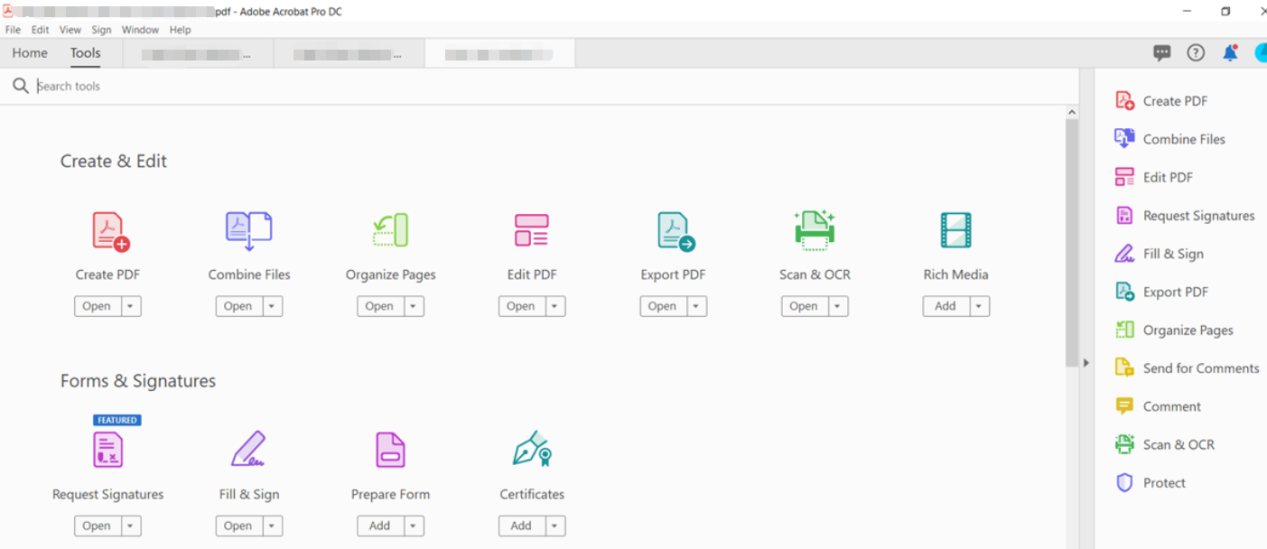Screen dimensions: 1267x549
Task: Expand the Edit PDF dropdown arrow
Action: coord(556,306)
